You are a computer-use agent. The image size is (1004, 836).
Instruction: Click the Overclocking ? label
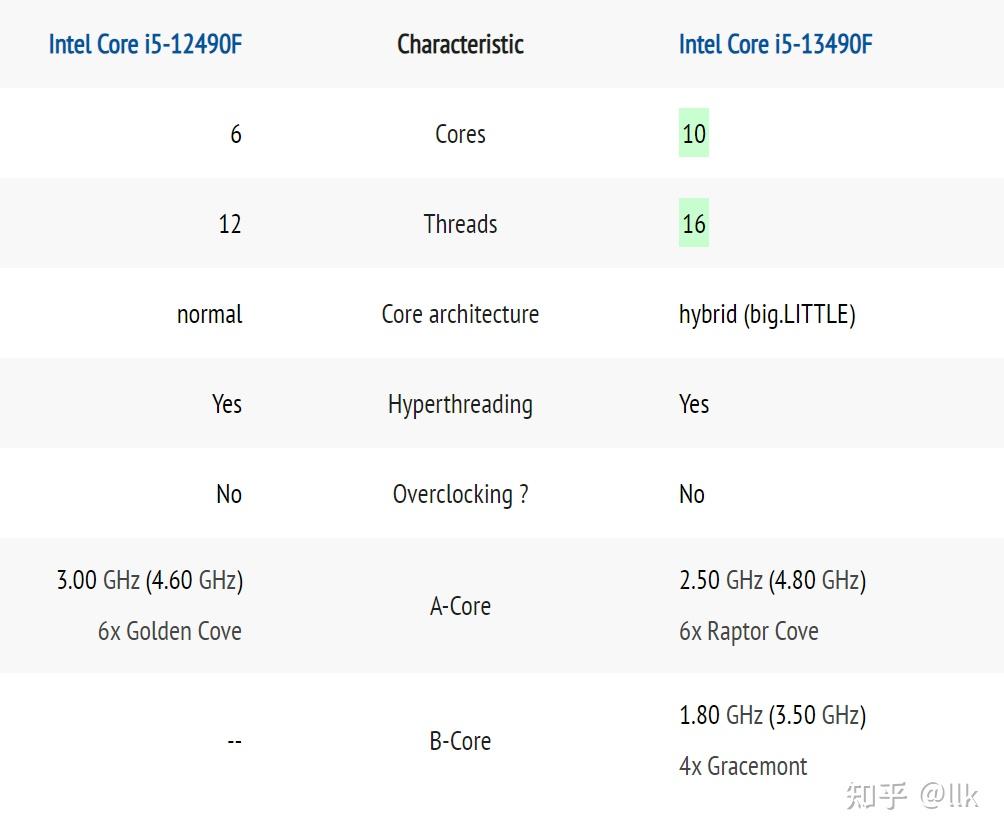[460, 494]
